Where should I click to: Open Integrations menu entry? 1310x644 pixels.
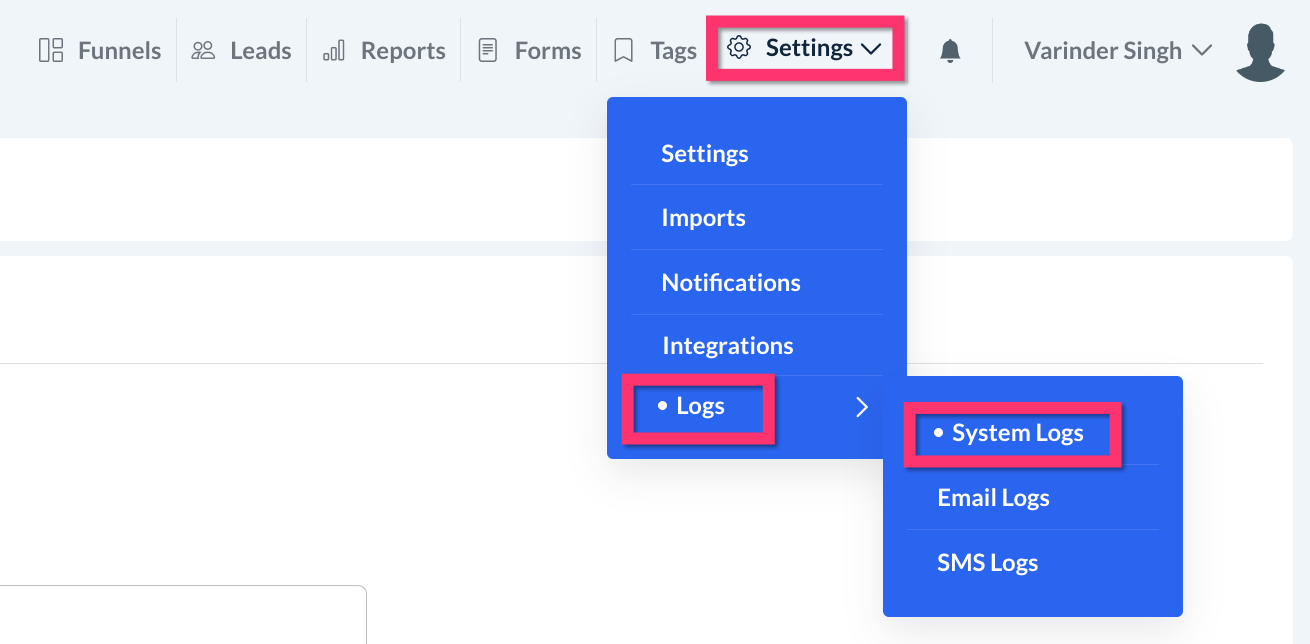pyautogui.click(x=728, y=346)
